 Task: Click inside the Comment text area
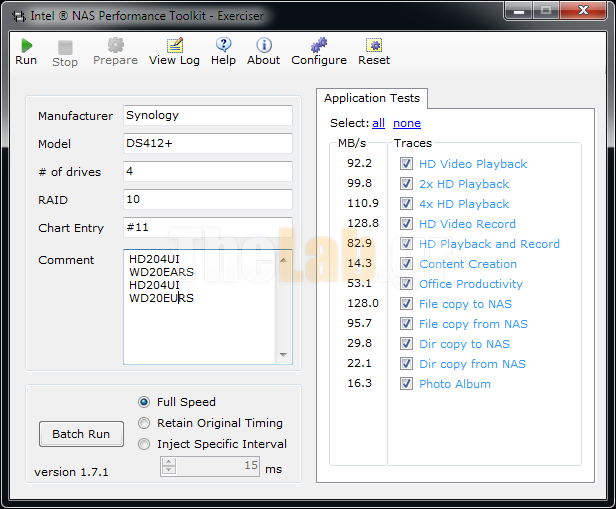(x=200, y=307)
